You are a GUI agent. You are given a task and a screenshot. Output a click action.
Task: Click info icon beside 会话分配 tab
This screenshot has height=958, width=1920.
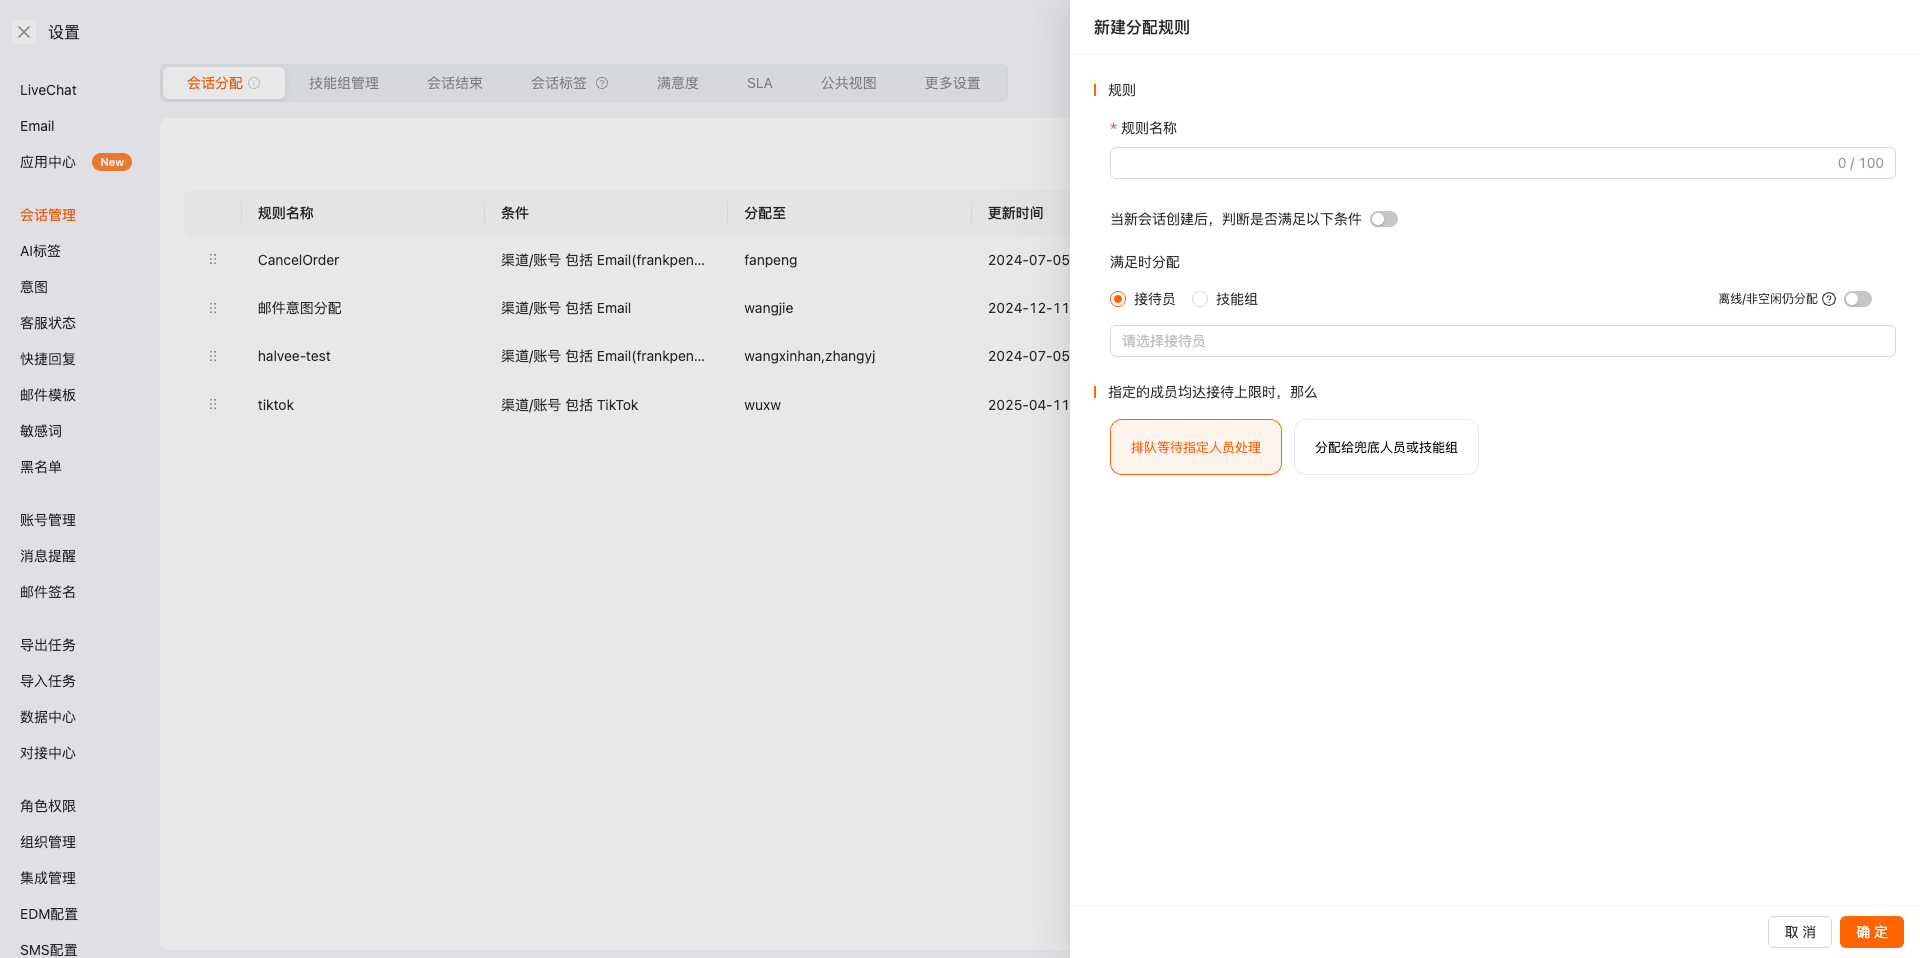tap(254, 83)
